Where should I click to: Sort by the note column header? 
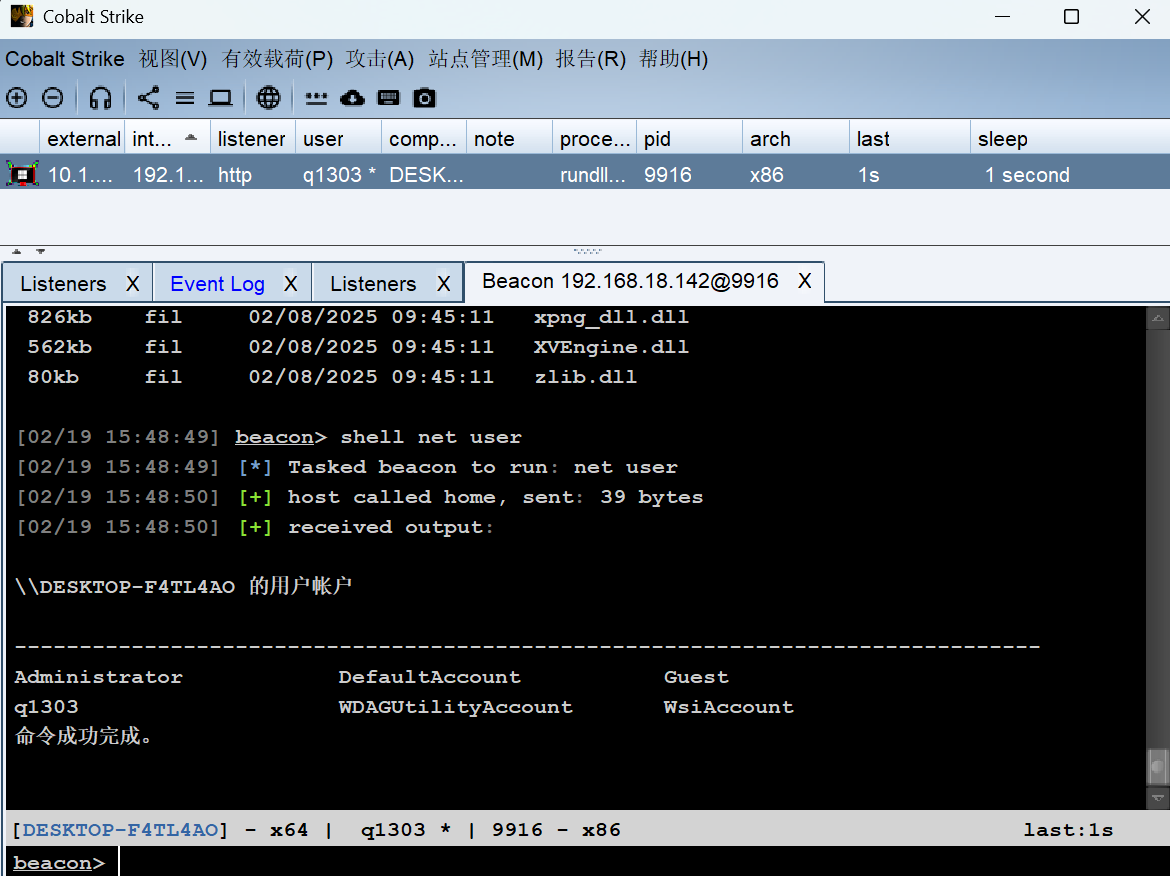click(510, 139)
